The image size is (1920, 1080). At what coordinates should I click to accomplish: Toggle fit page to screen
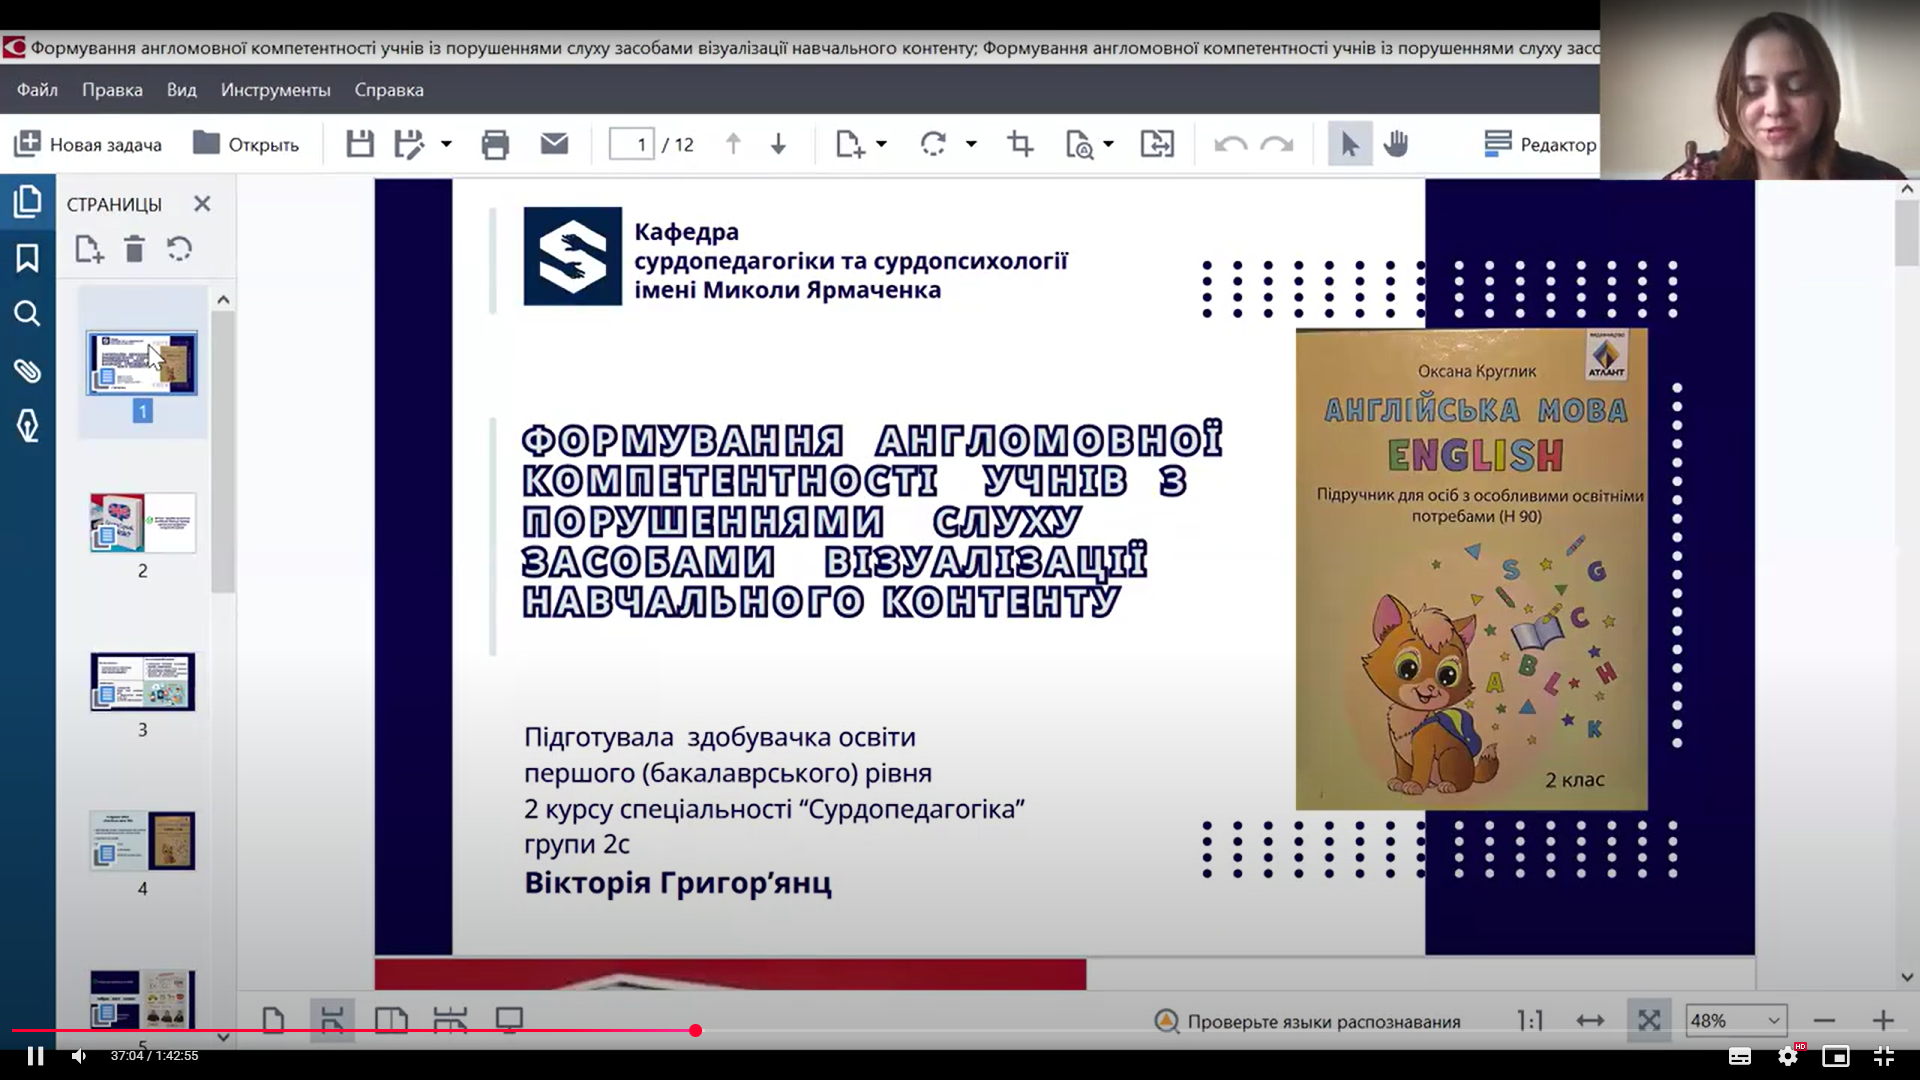coord(1649,1020)
